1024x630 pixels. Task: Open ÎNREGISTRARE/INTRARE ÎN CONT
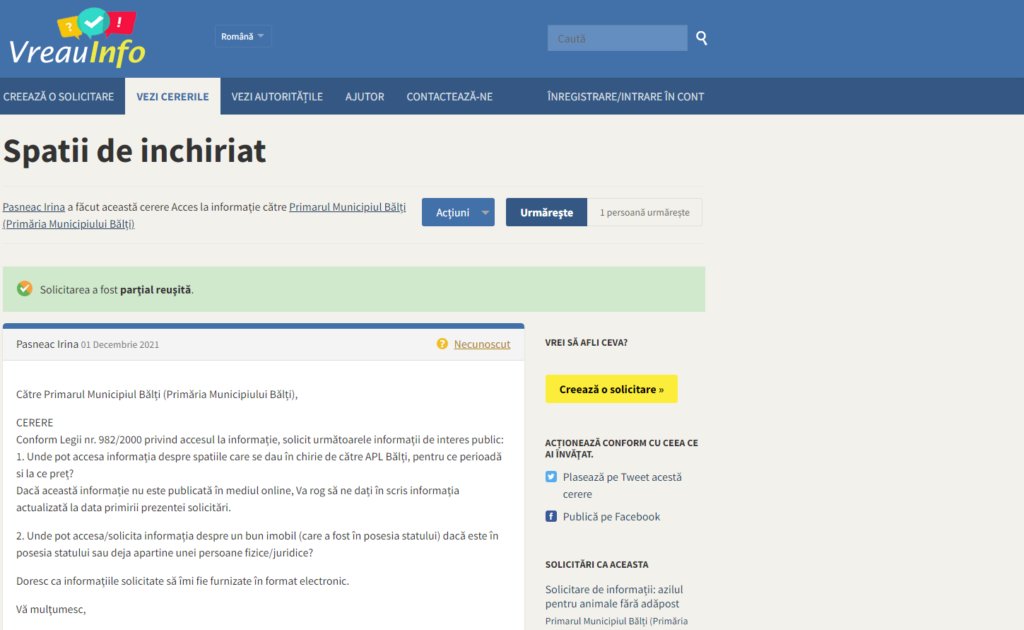click(626, 97)
